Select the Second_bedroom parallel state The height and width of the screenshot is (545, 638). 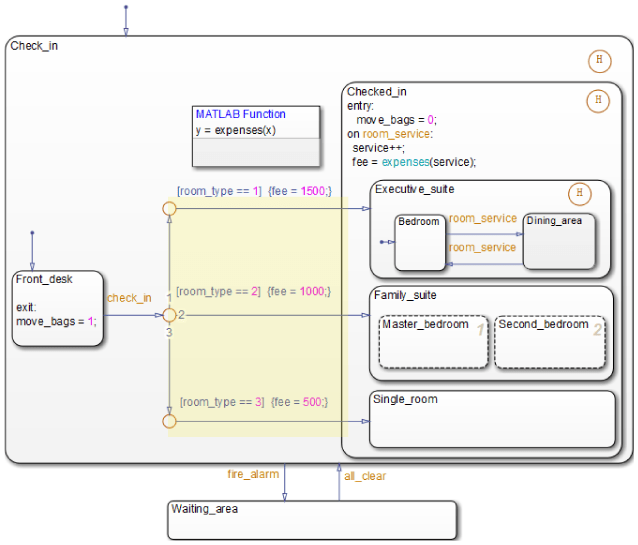[x=550, y=342]
